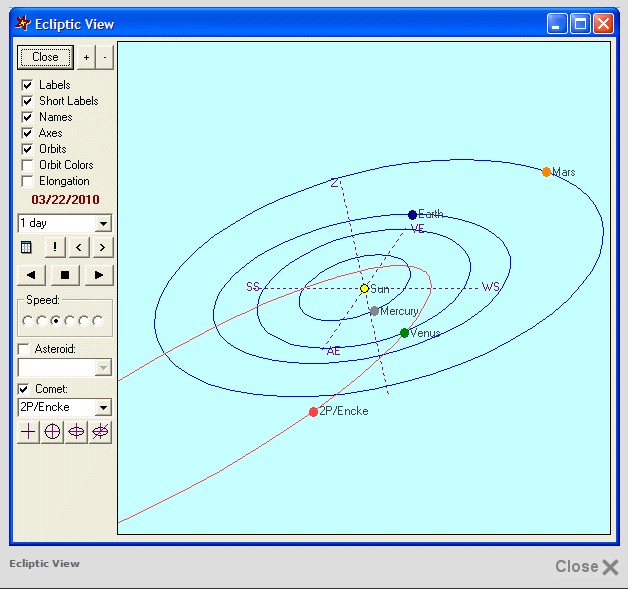The width and height of the screenshot is (628, 589).
Task: Click the ellipse-with-crosshair view icon
Action: click(76, 432)
